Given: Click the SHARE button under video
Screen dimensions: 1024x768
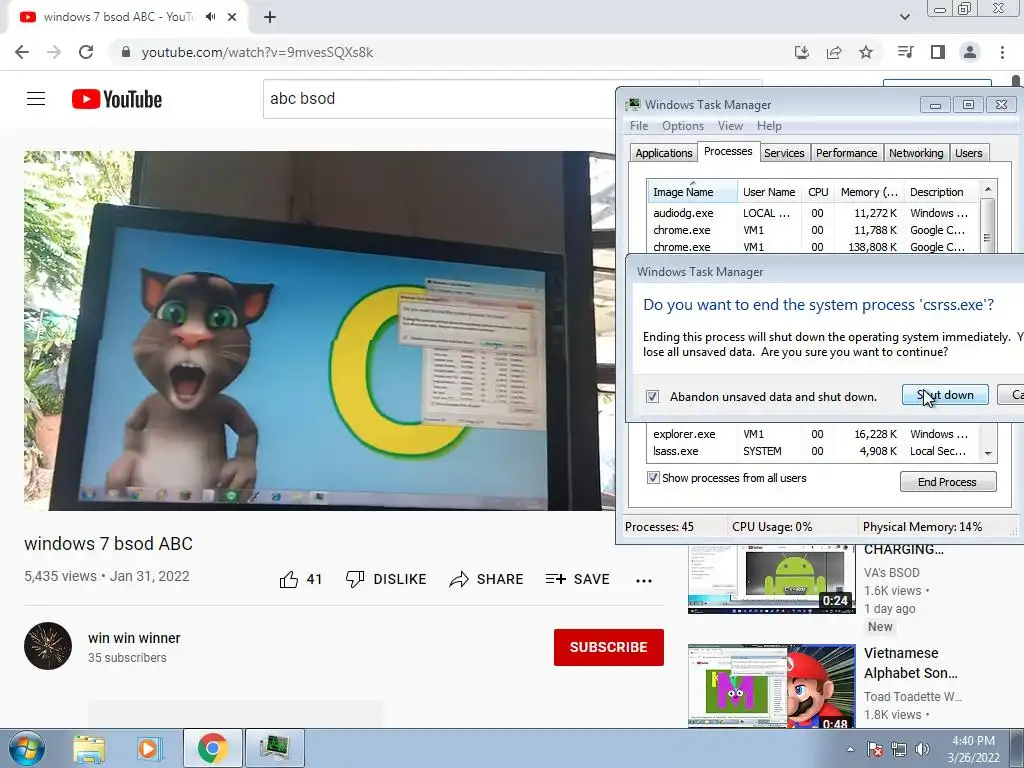Looking at the screenshot, I should (x=487, y=579).
